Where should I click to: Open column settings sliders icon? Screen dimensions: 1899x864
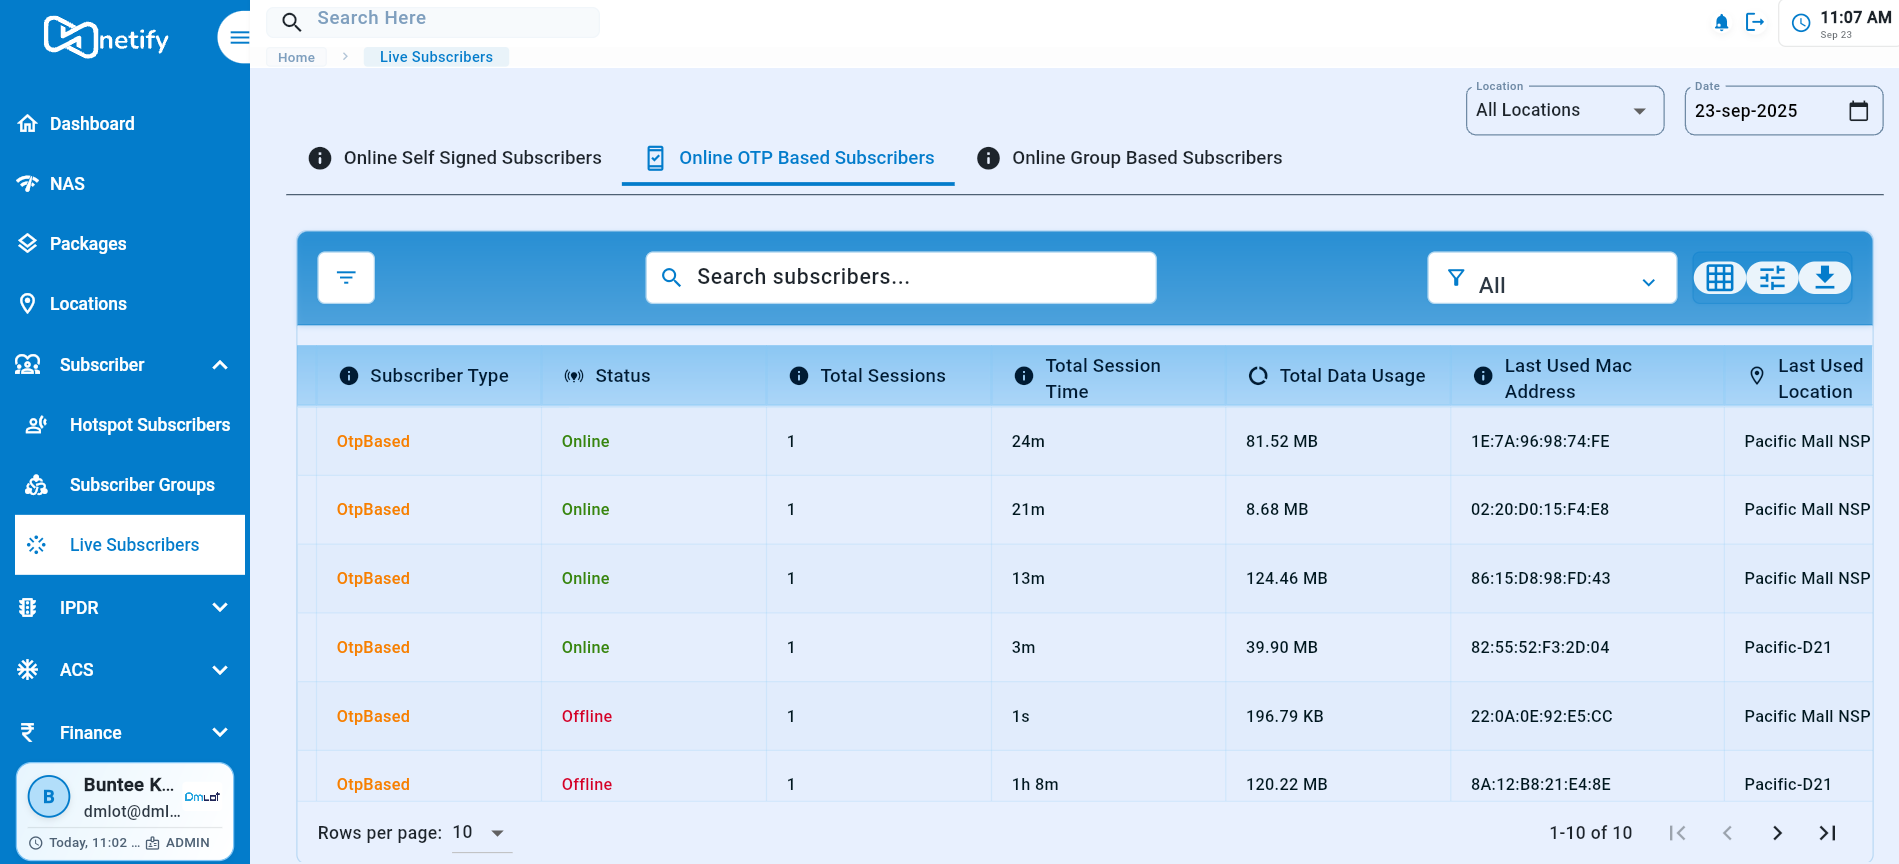(1772, 278)
